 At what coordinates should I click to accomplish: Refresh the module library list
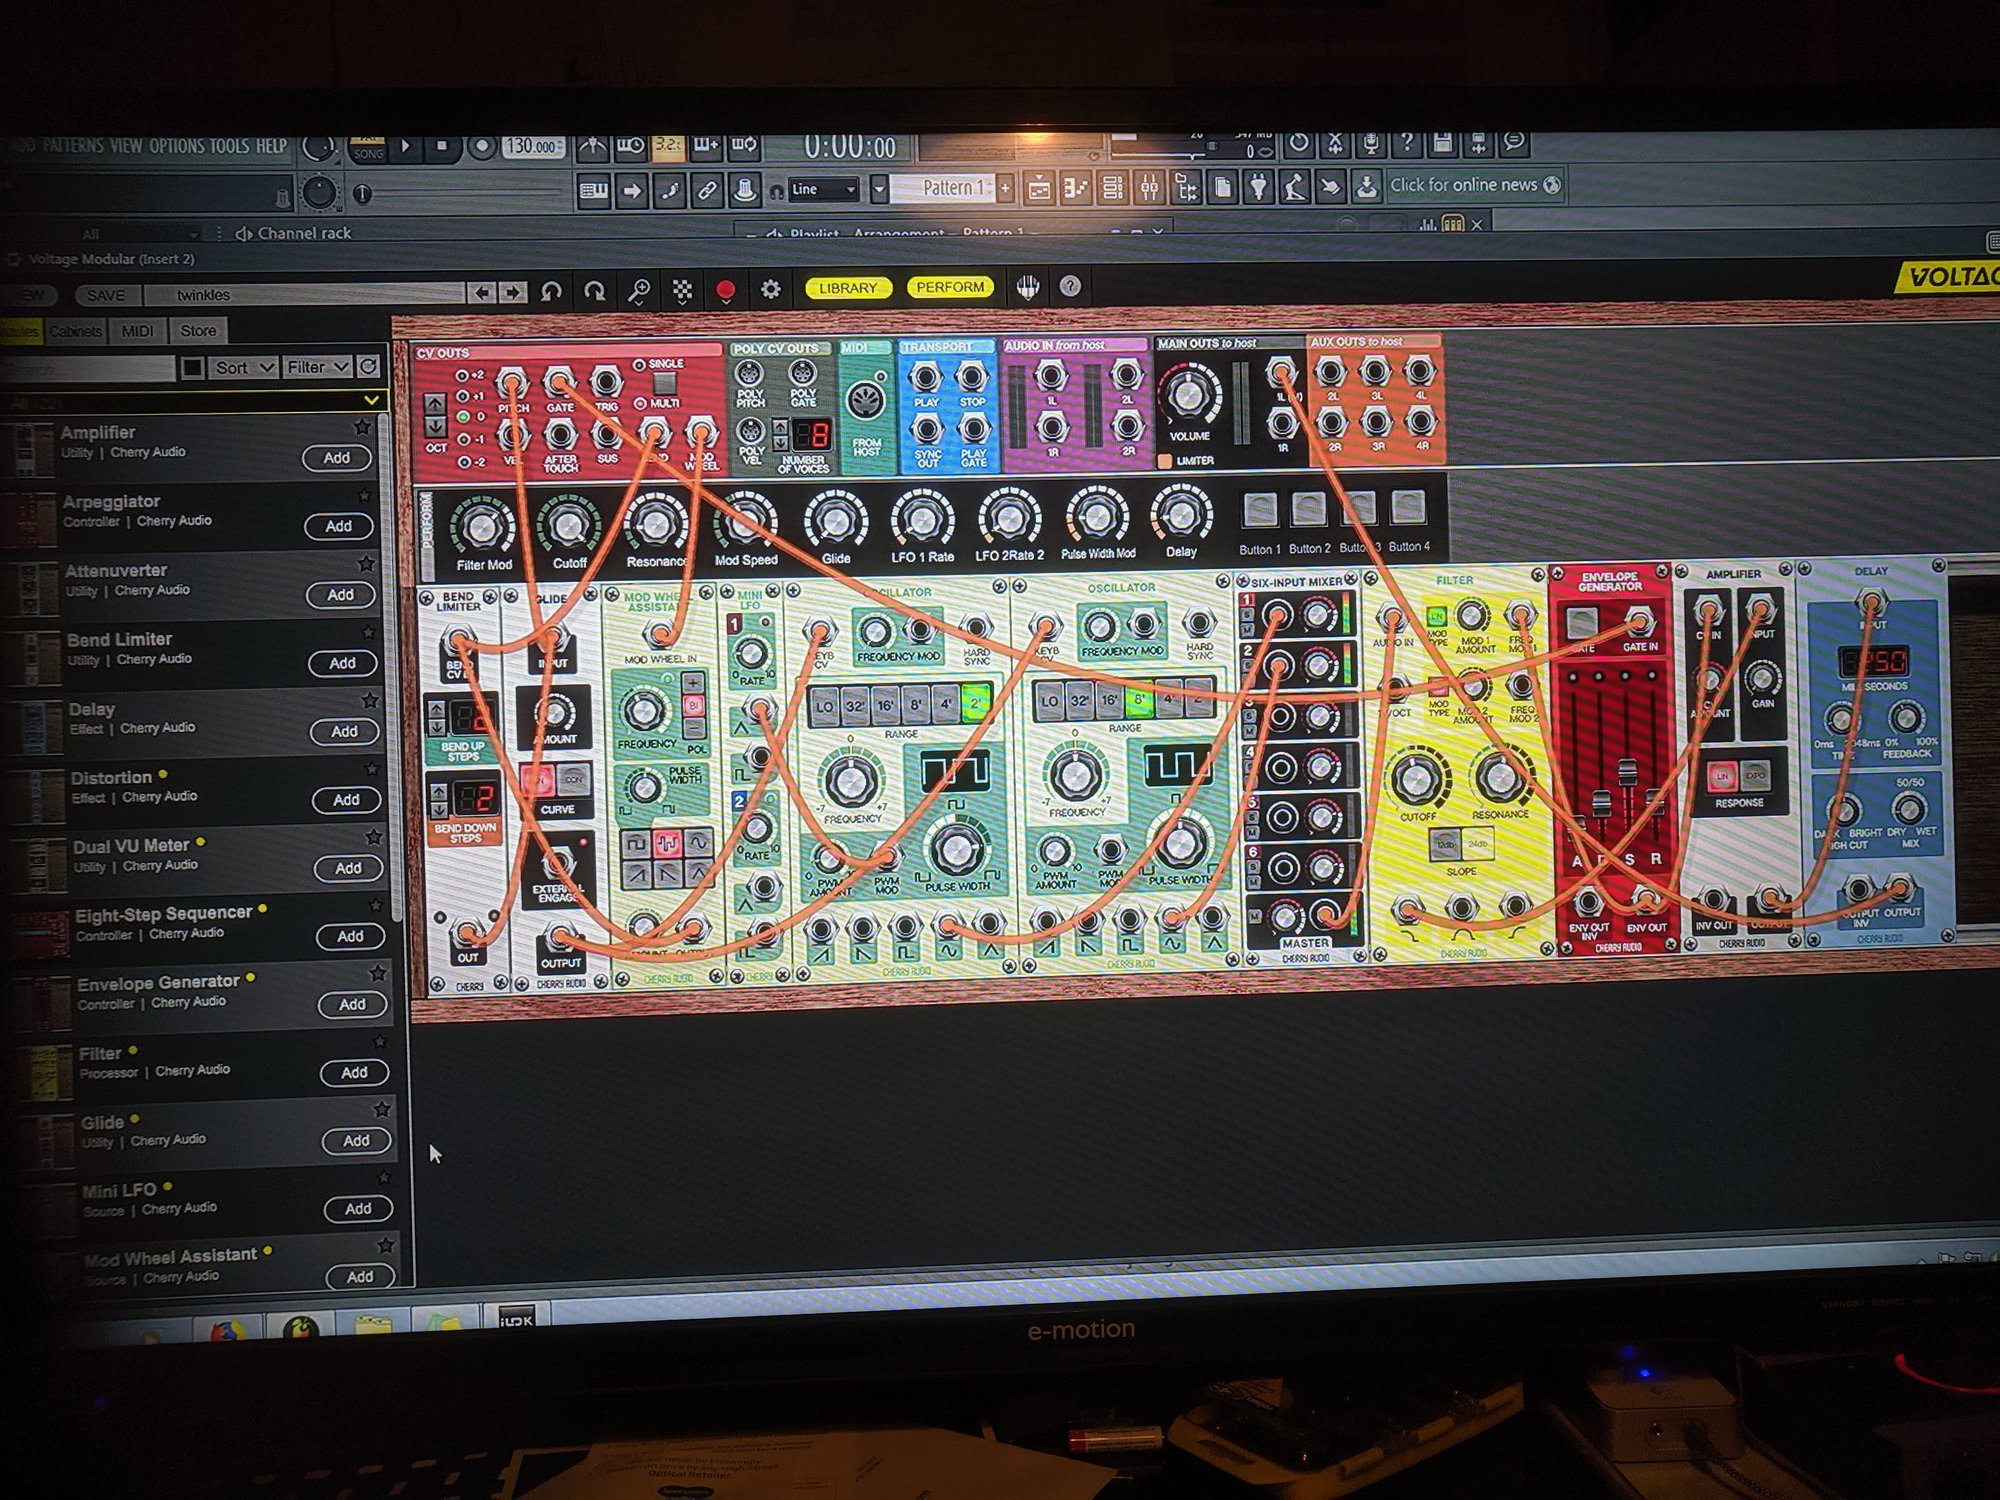pyautogui.click(x=369, y=367)
